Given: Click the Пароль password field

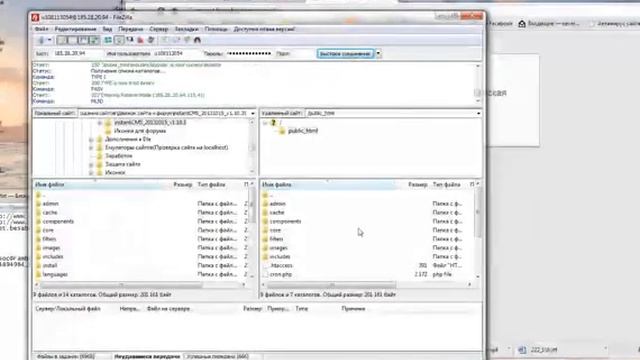Looking at the screenshot, I should point(249,53).
